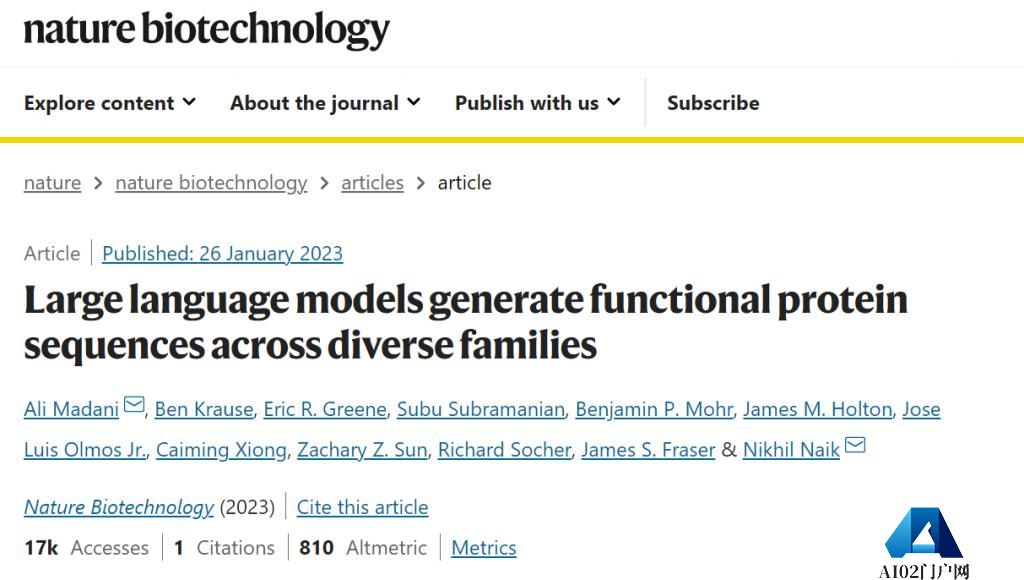Open the Metrics link
Image resolution: width=1024 pixels, height=580 pixels.
click(484, 547)
